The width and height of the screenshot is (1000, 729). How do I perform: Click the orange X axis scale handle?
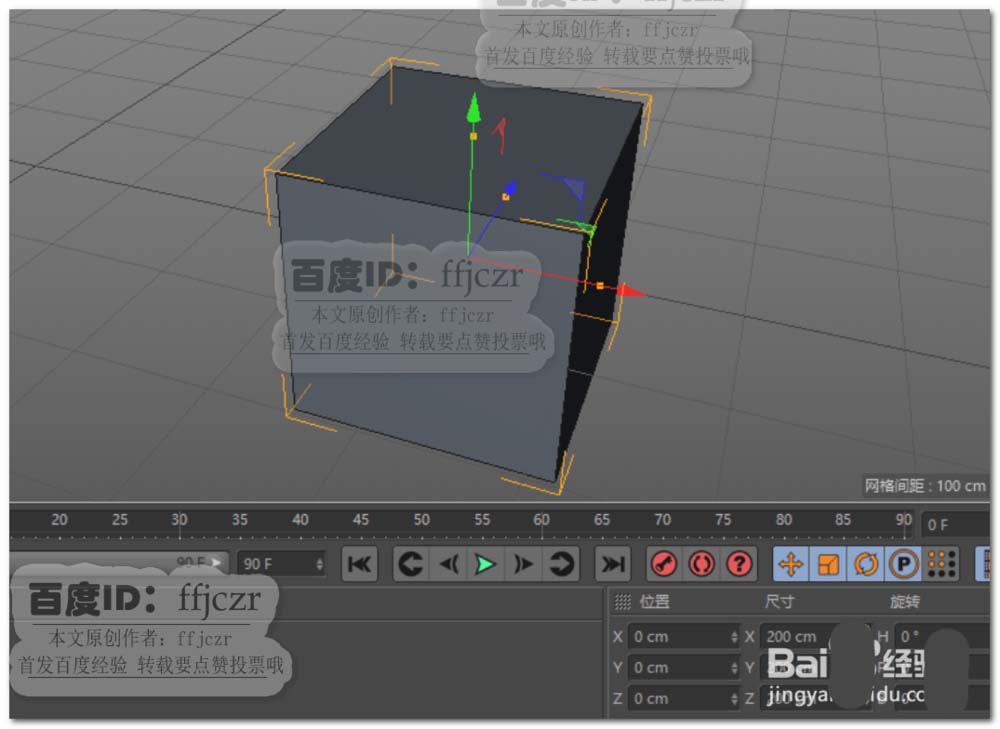pyautogui.click(x=600, y=286)
